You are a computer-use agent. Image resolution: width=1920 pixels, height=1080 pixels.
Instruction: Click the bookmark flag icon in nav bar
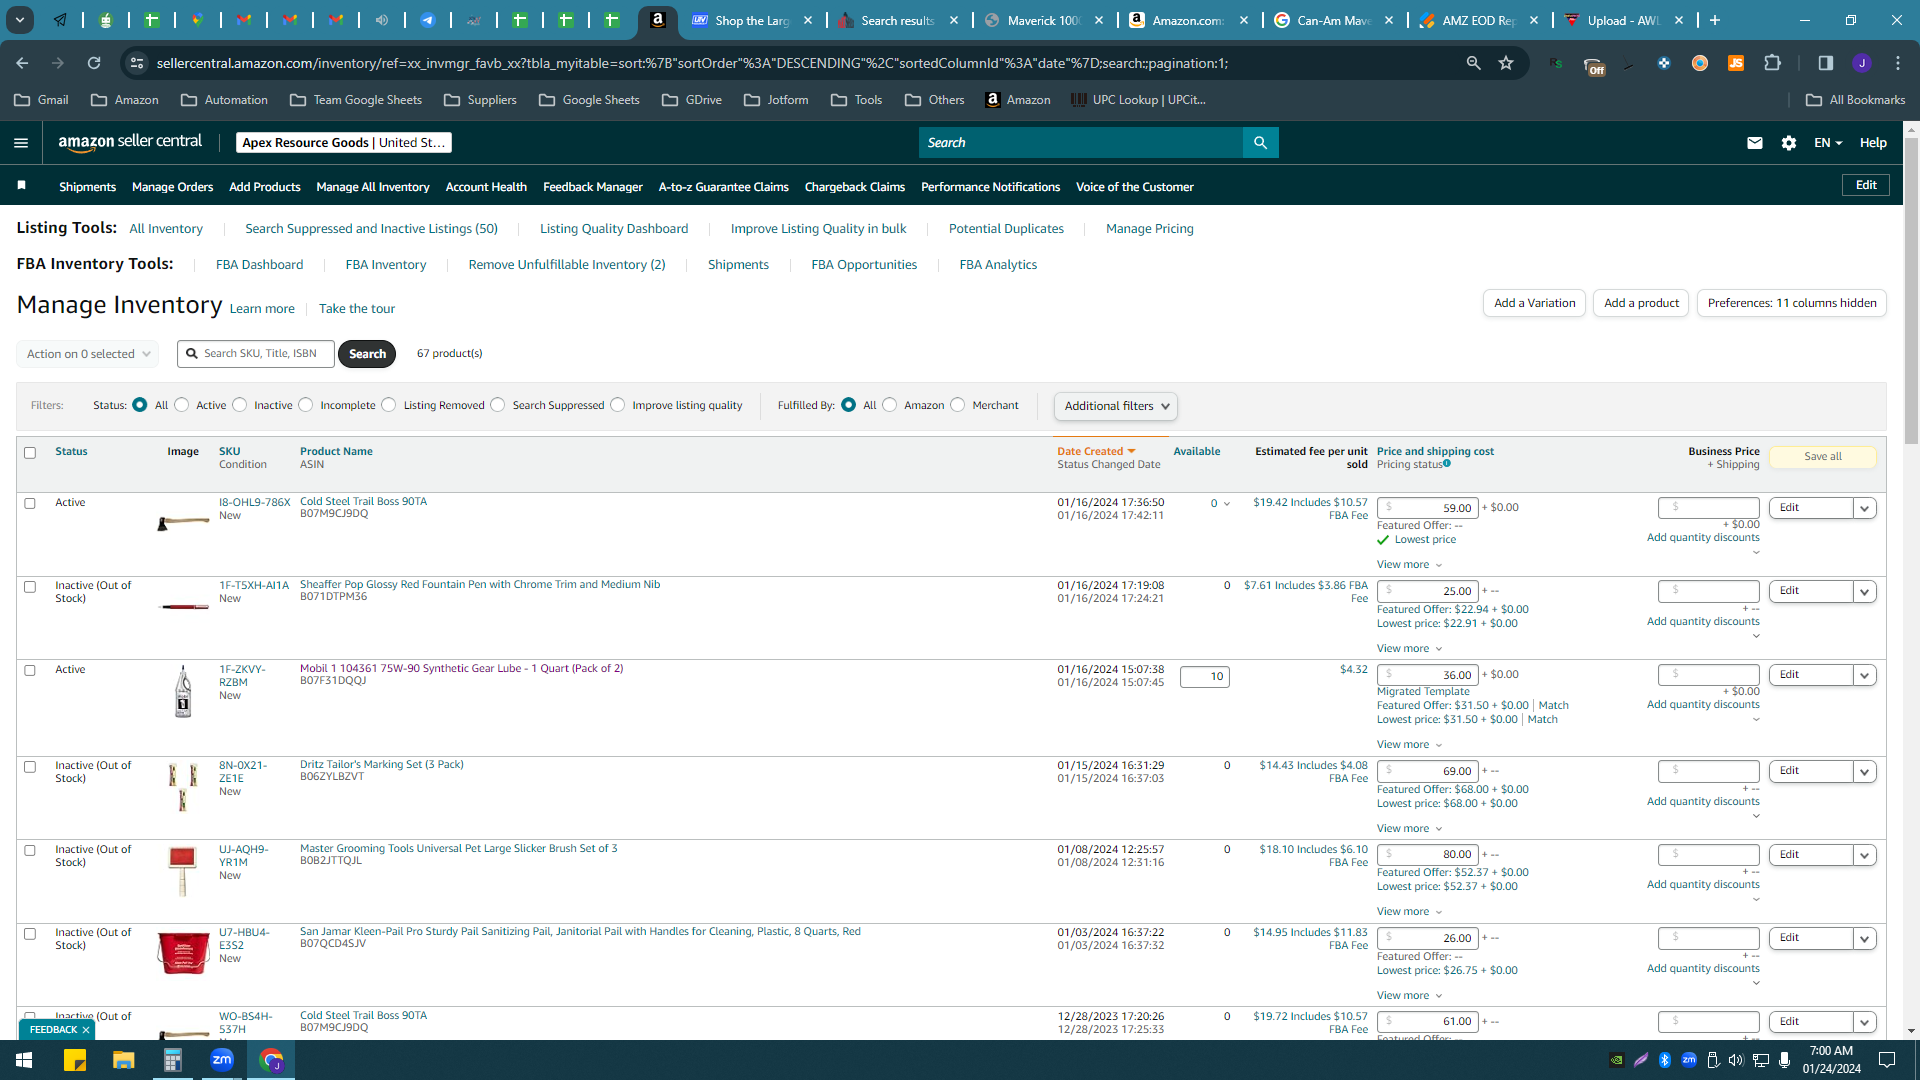pyautogui.click(x=22, y=186)
